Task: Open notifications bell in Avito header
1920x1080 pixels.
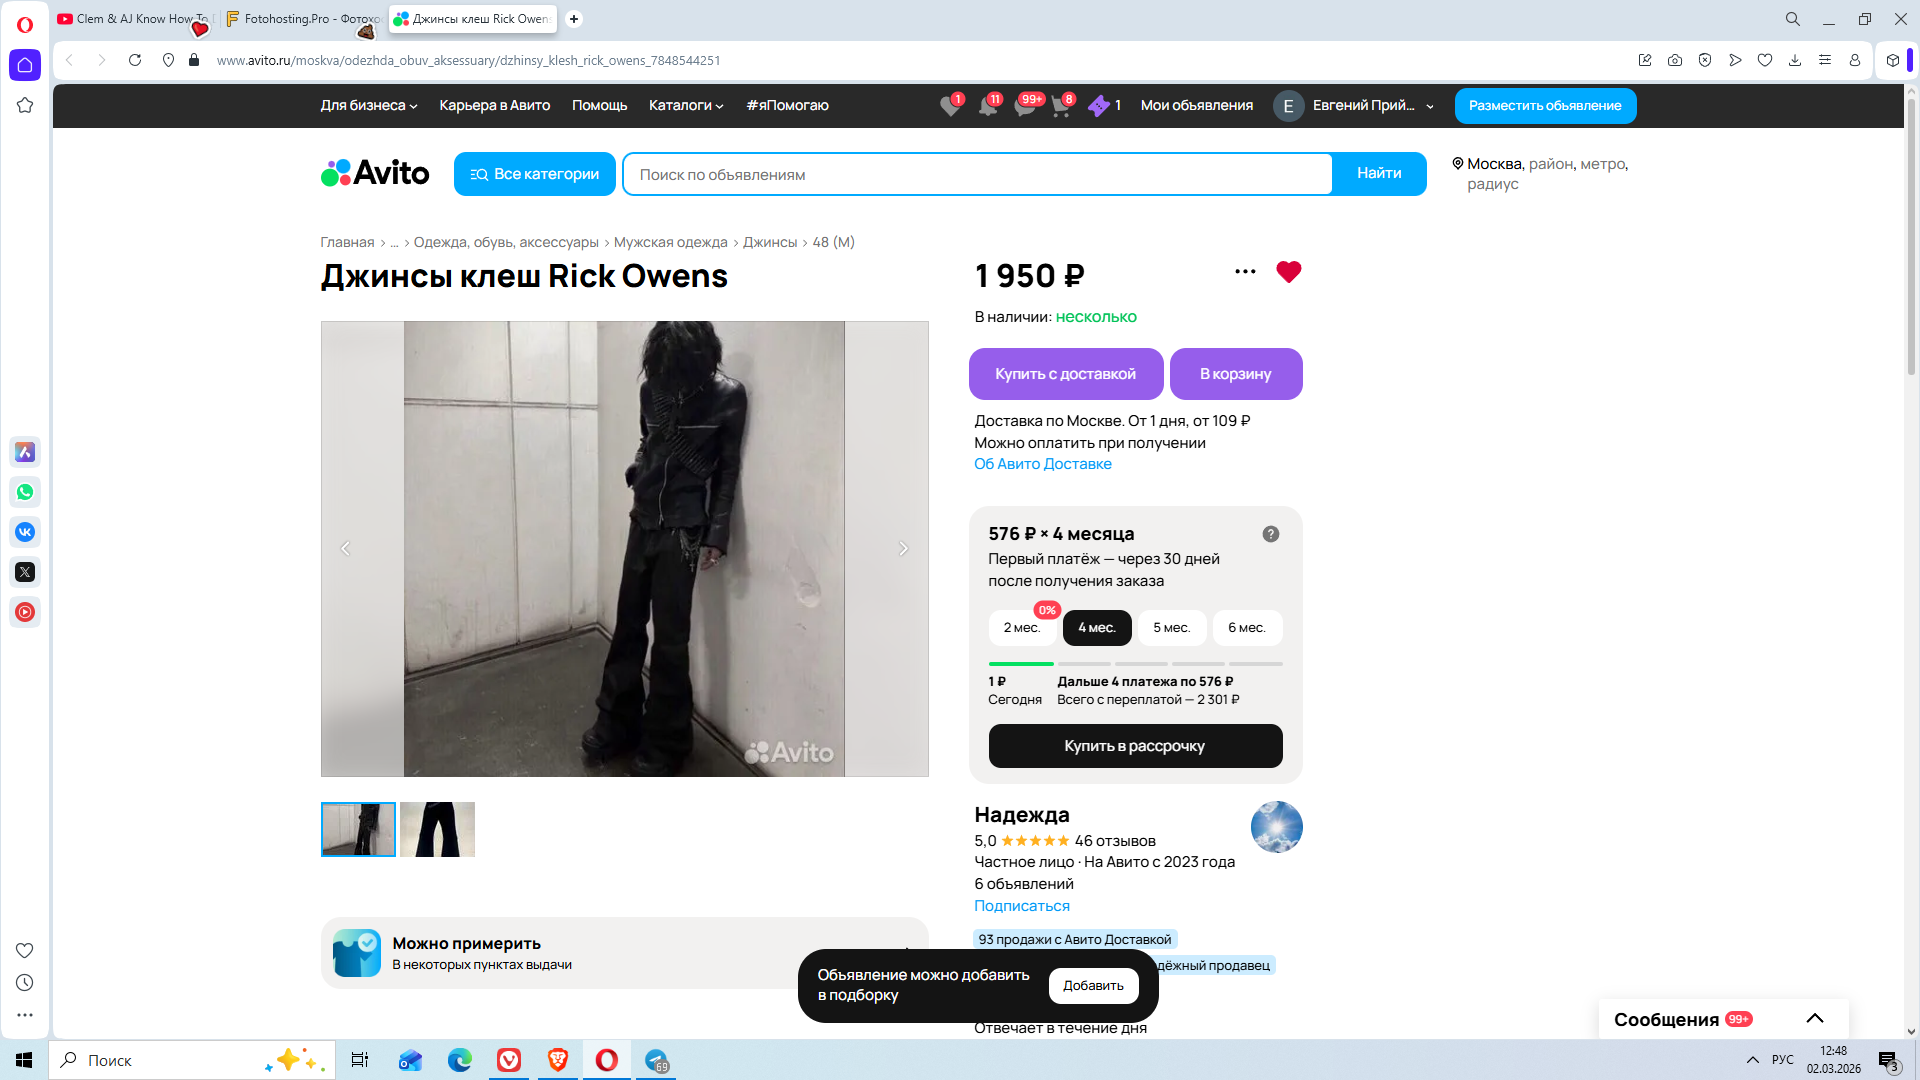Action: (x=988, y=106)
